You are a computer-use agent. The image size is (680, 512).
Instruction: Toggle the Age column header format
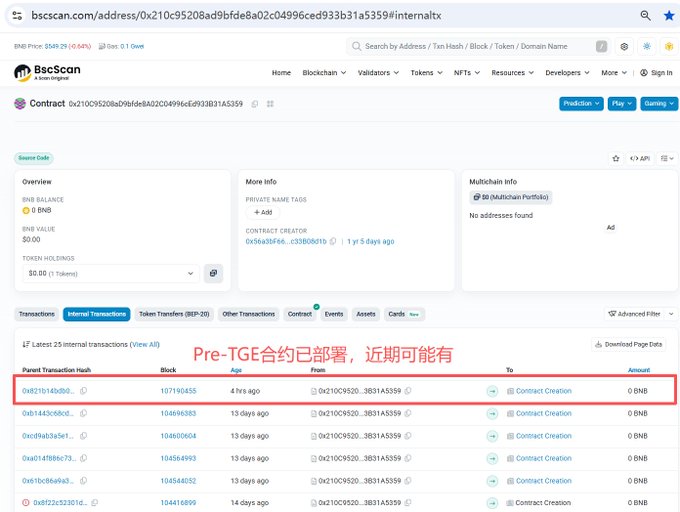(236, 370)
